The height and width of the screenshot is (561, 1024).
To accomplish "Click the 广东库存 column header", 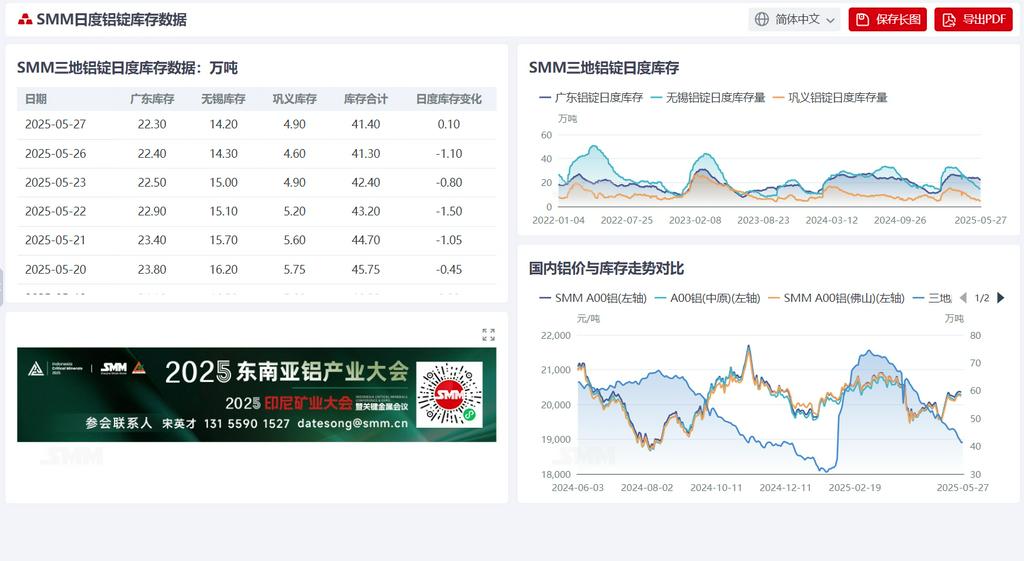I will [152, 99].
